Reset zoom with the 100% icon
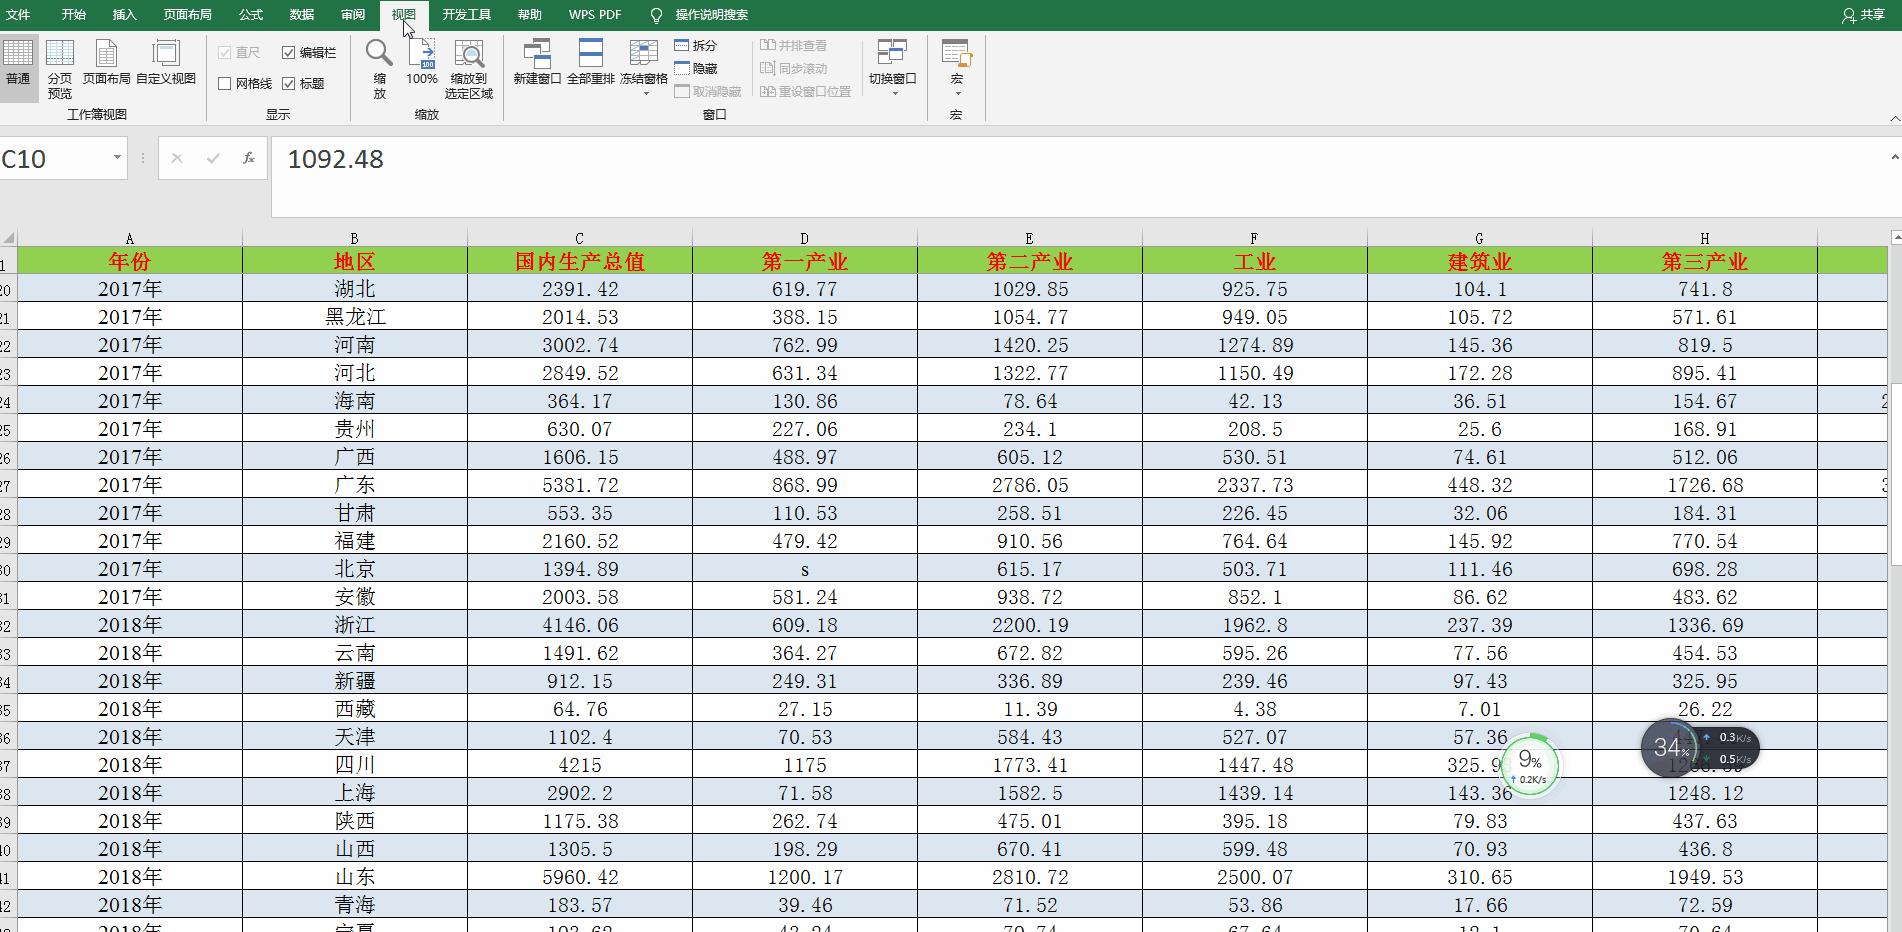The width and height of the screenshot is (1902, 932). (422, 62)
